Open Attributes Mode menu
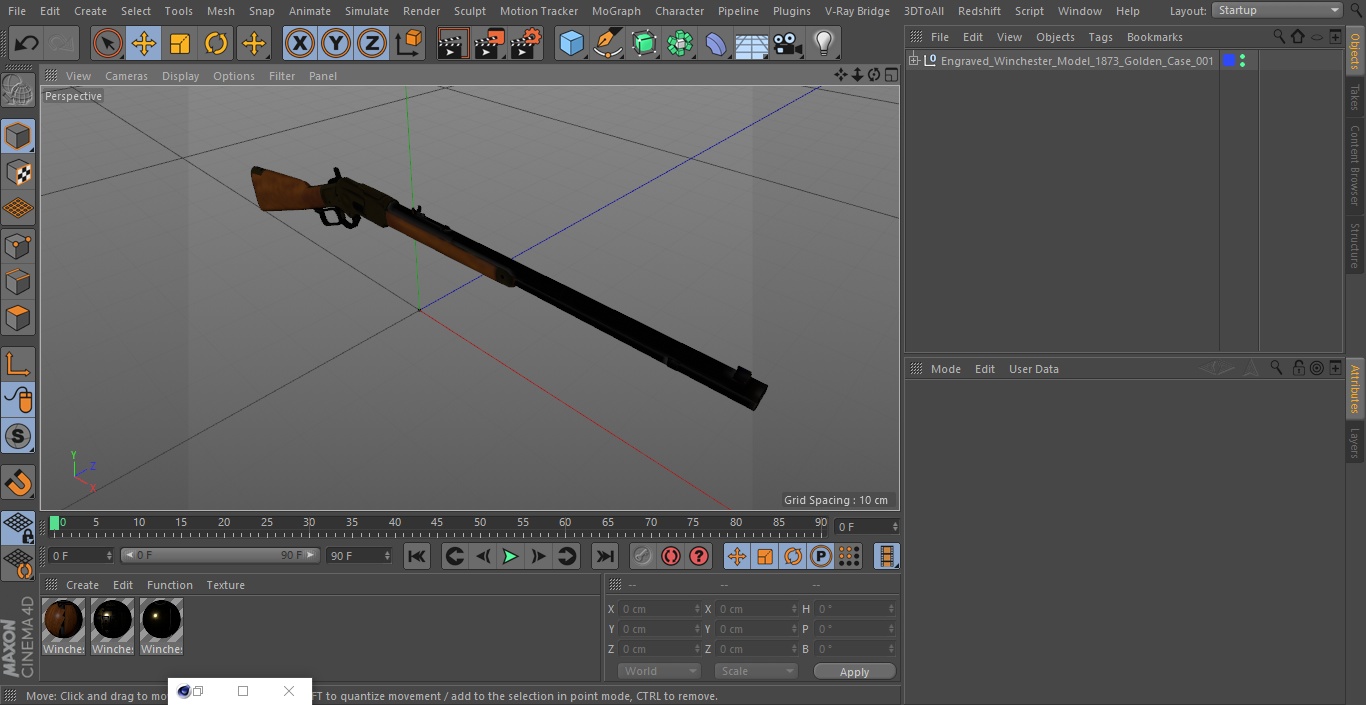1366x705 pixels. click(945, 369)
